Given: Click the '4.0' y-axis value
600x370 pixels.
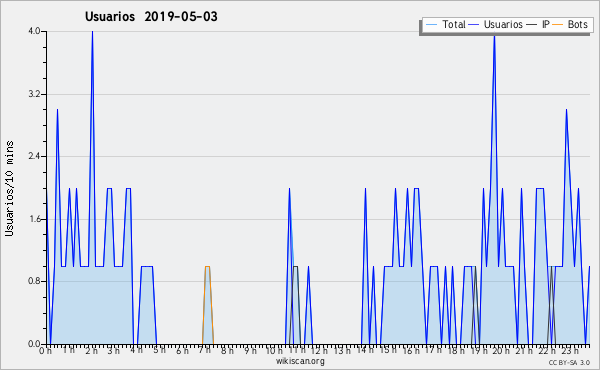Looking at the screenshot, I should click(x=35, y=31).
